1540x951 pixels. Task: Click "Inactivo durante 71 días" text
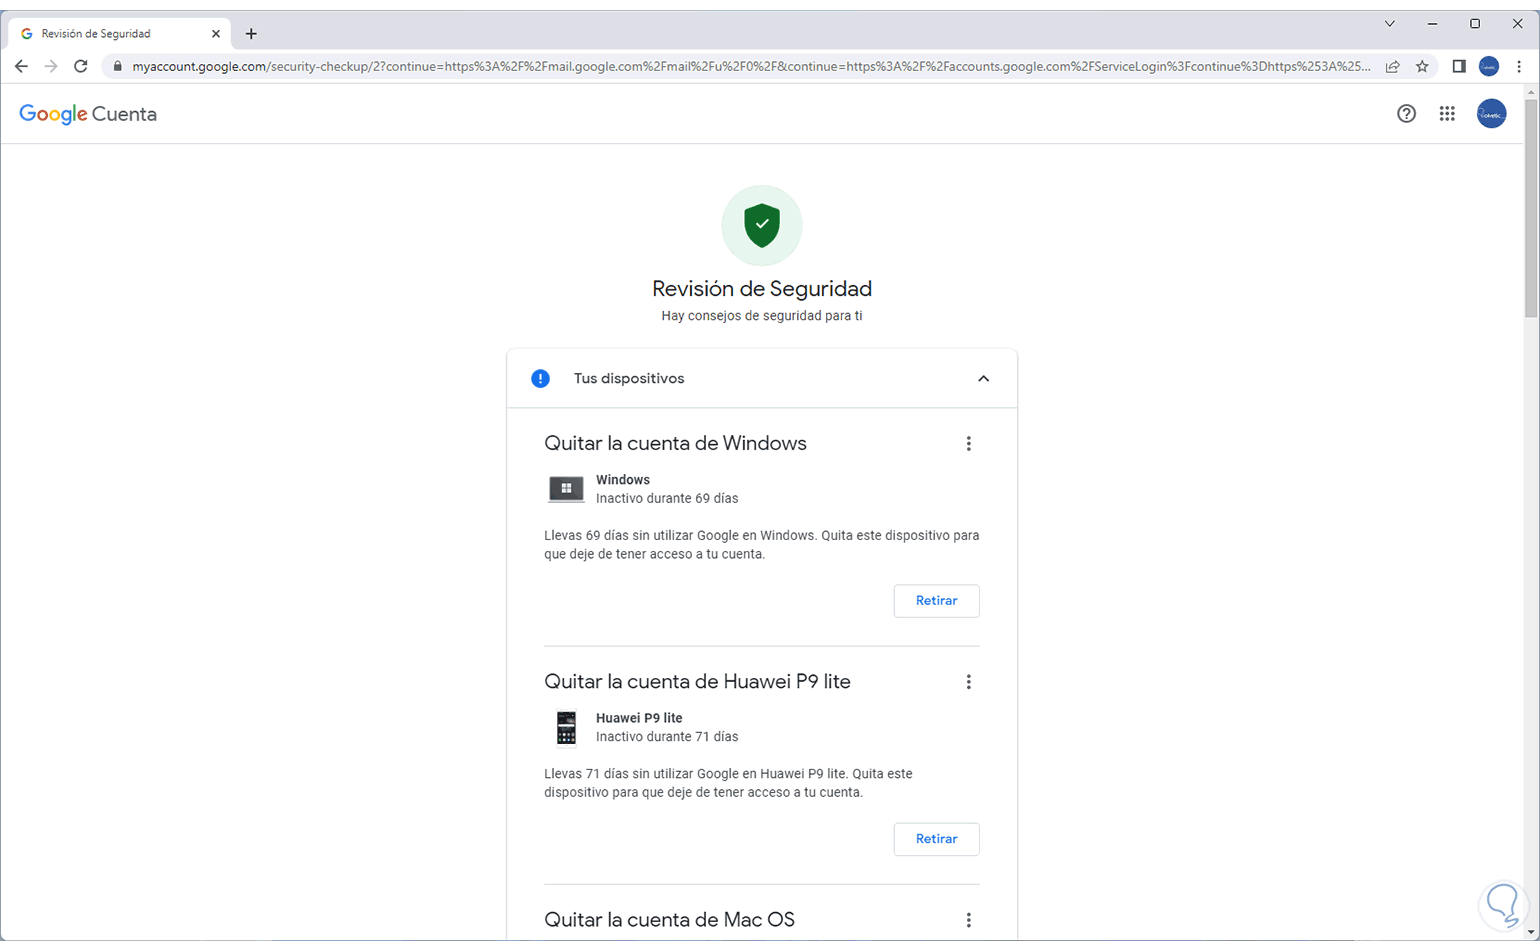[x=667, y=737]
